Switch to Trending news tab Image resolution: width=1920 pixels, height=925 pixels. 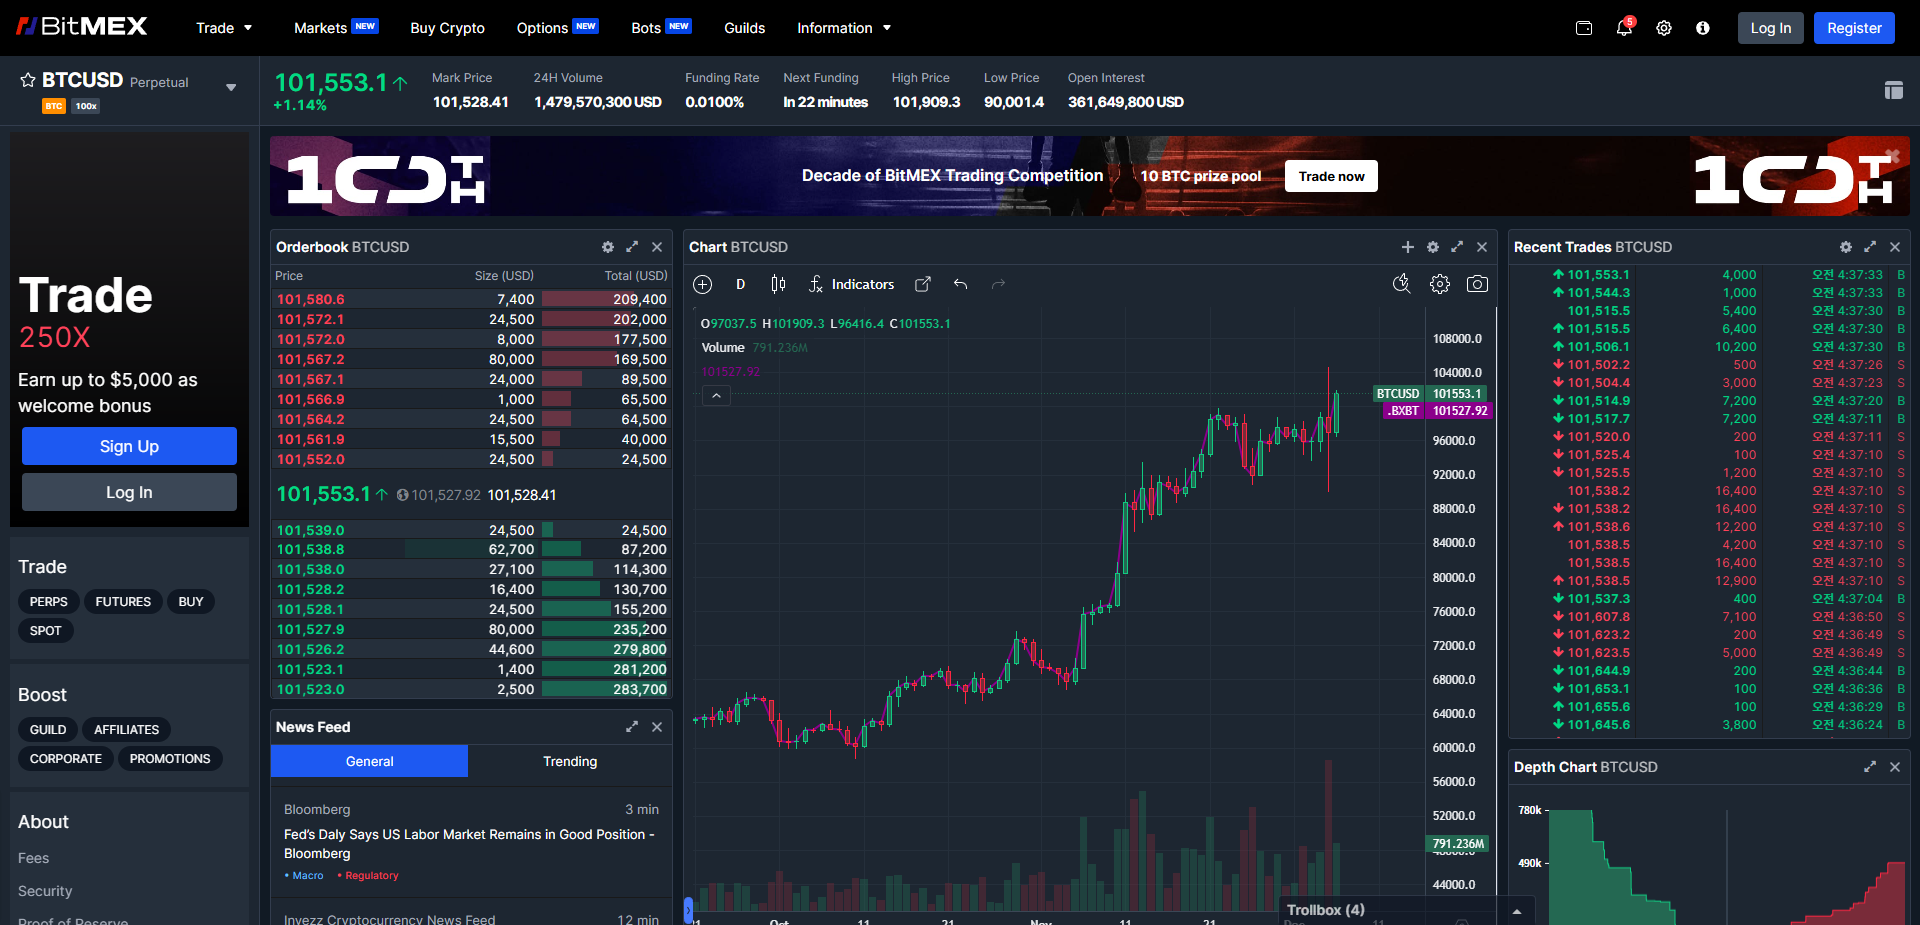[x=570, y=761]
